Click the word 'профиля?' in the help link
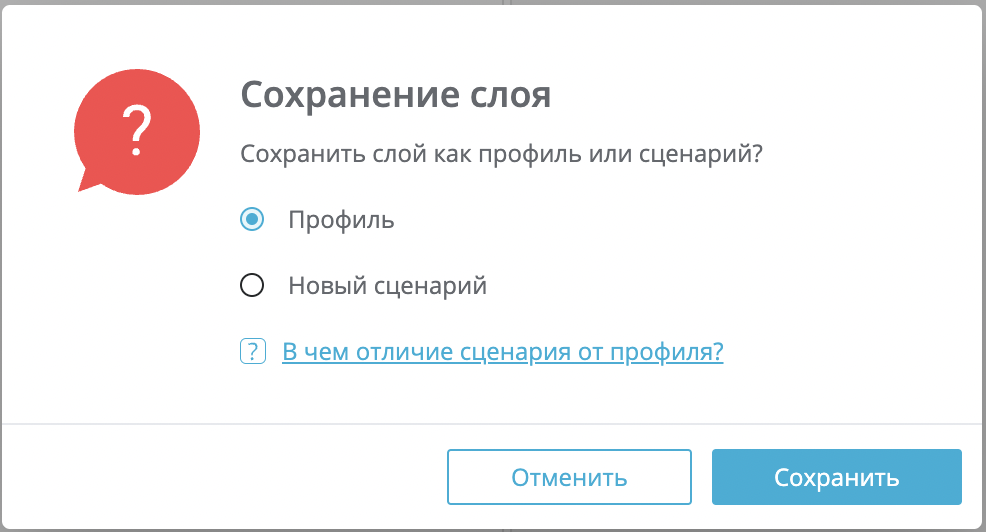Viewport: 986px width, 532px height. coord(667,352)
